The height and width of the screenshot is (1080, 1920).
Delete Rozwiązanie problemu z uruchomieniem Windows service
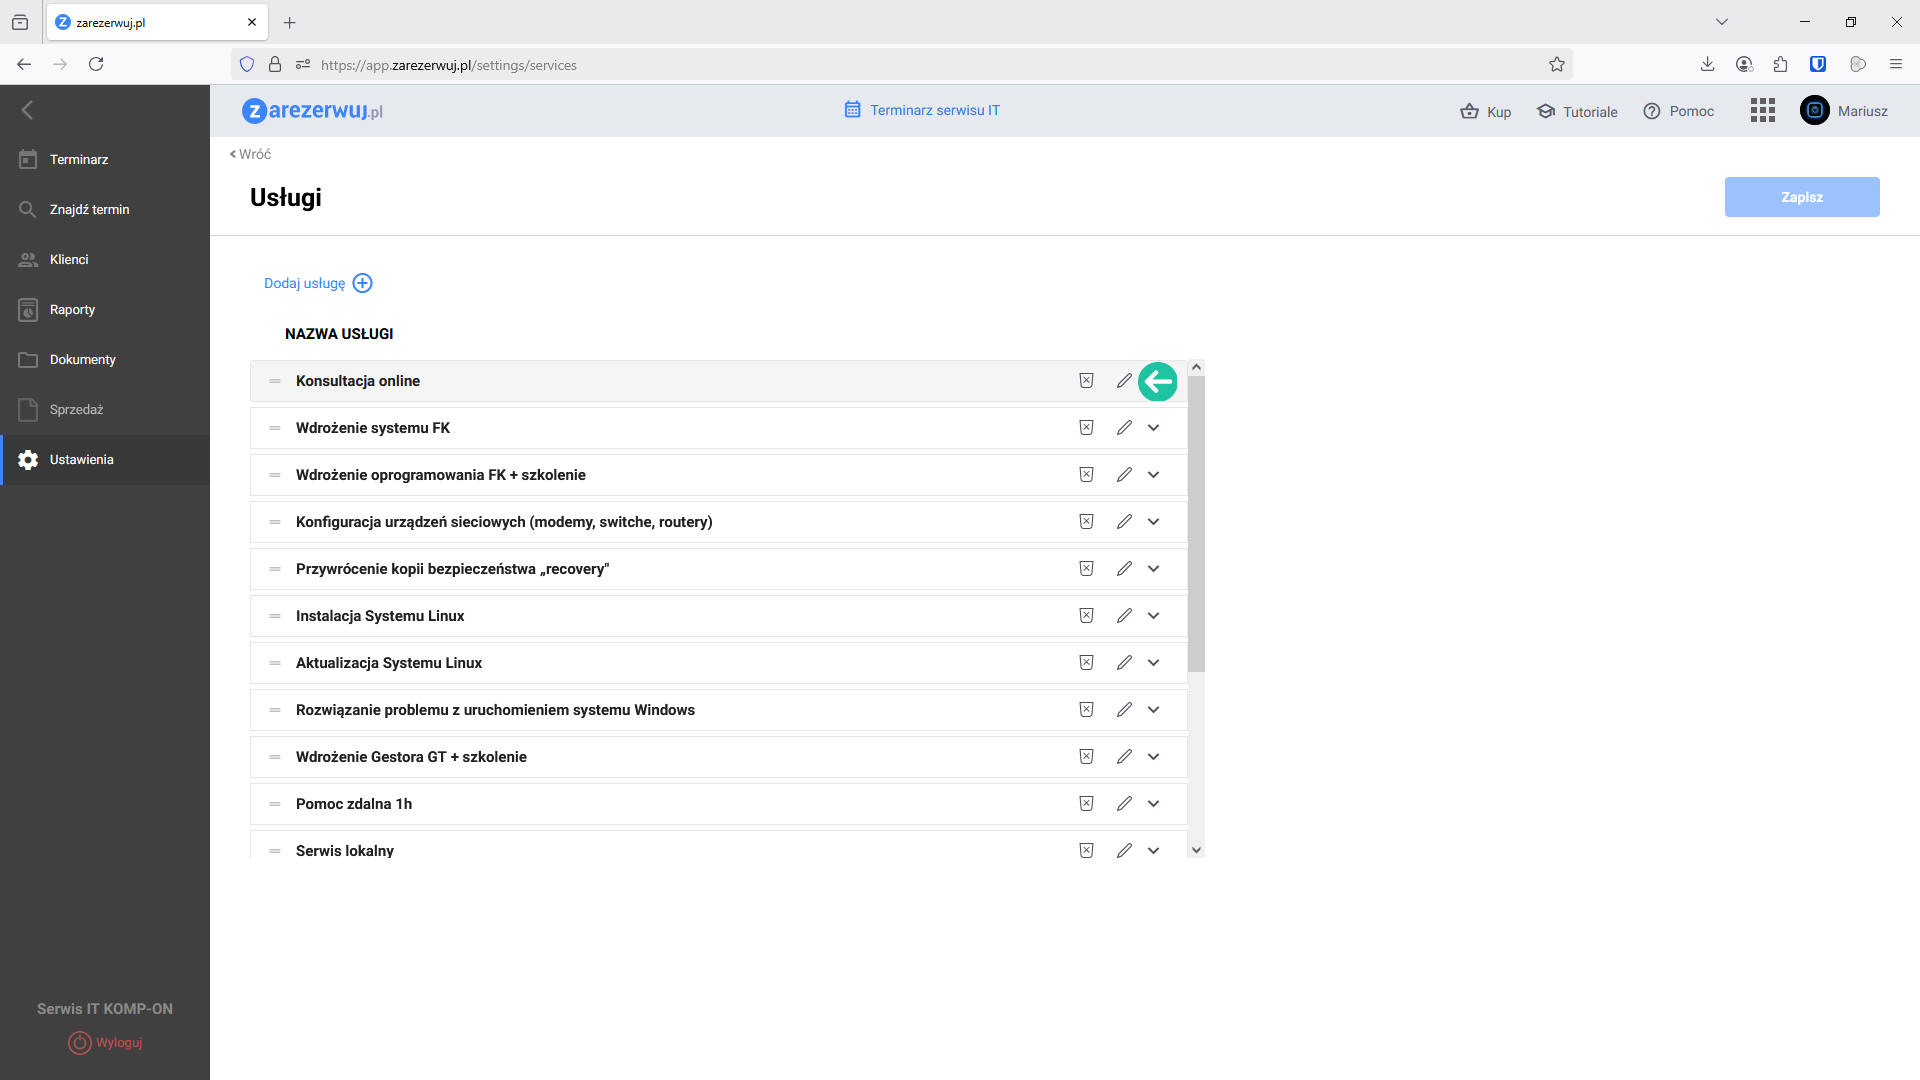(1086, 710)
